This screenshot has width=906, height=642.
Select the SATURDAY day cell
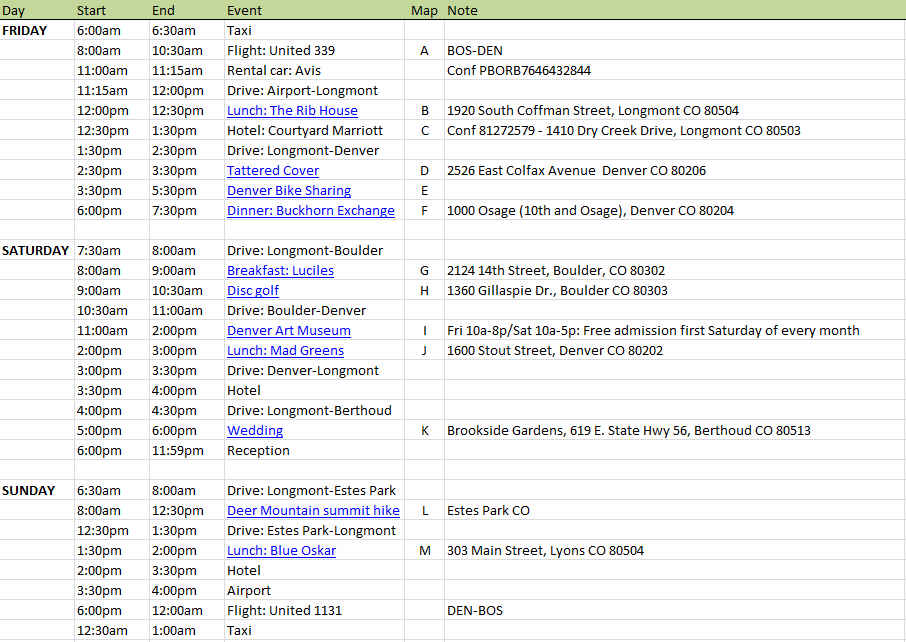[35, 251]
